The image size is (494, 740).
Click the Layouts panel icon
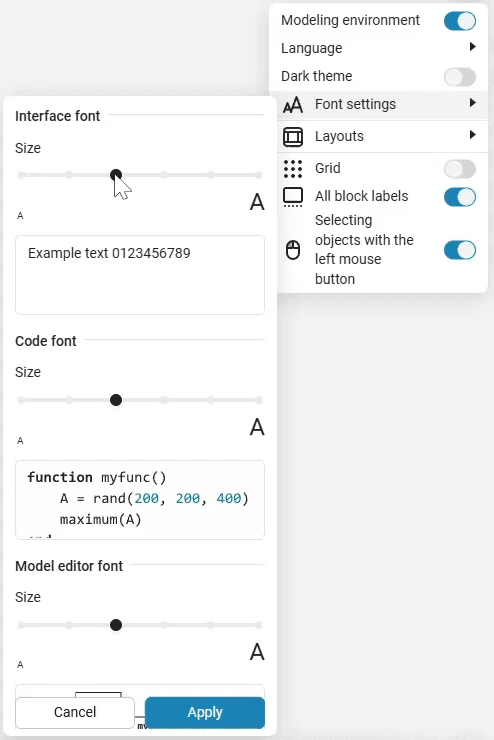point(293,137)
